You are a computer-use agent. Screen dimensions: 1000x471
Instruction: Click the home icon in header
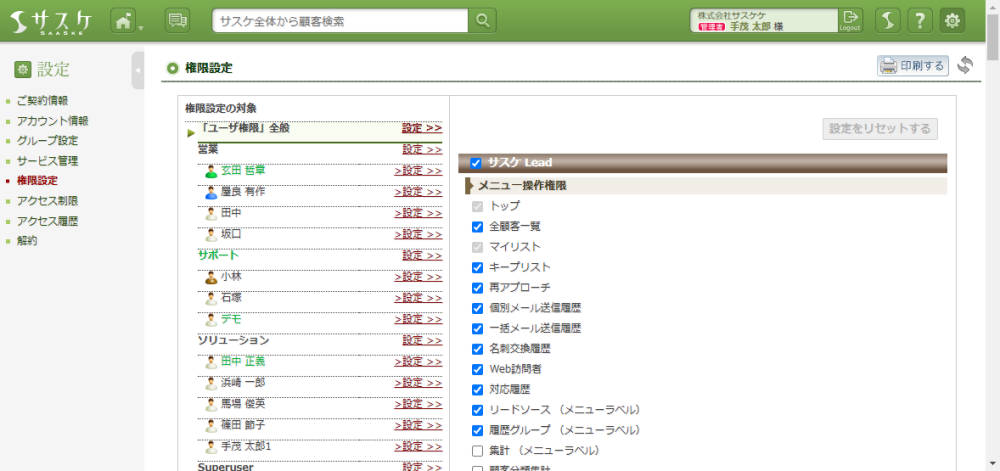[x=122, y=21]
